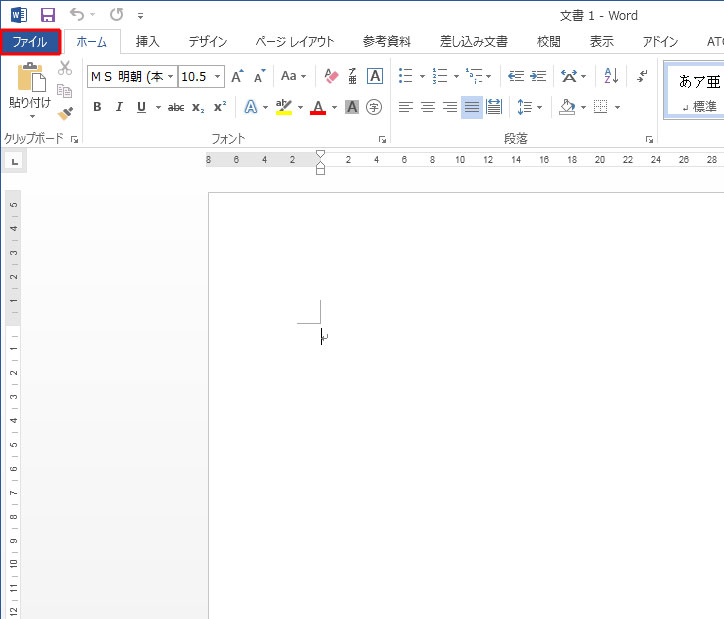Click the Phonetic Guide ruby icon
The width and height of the screenshot is (724, 619).
click(353, 76)
